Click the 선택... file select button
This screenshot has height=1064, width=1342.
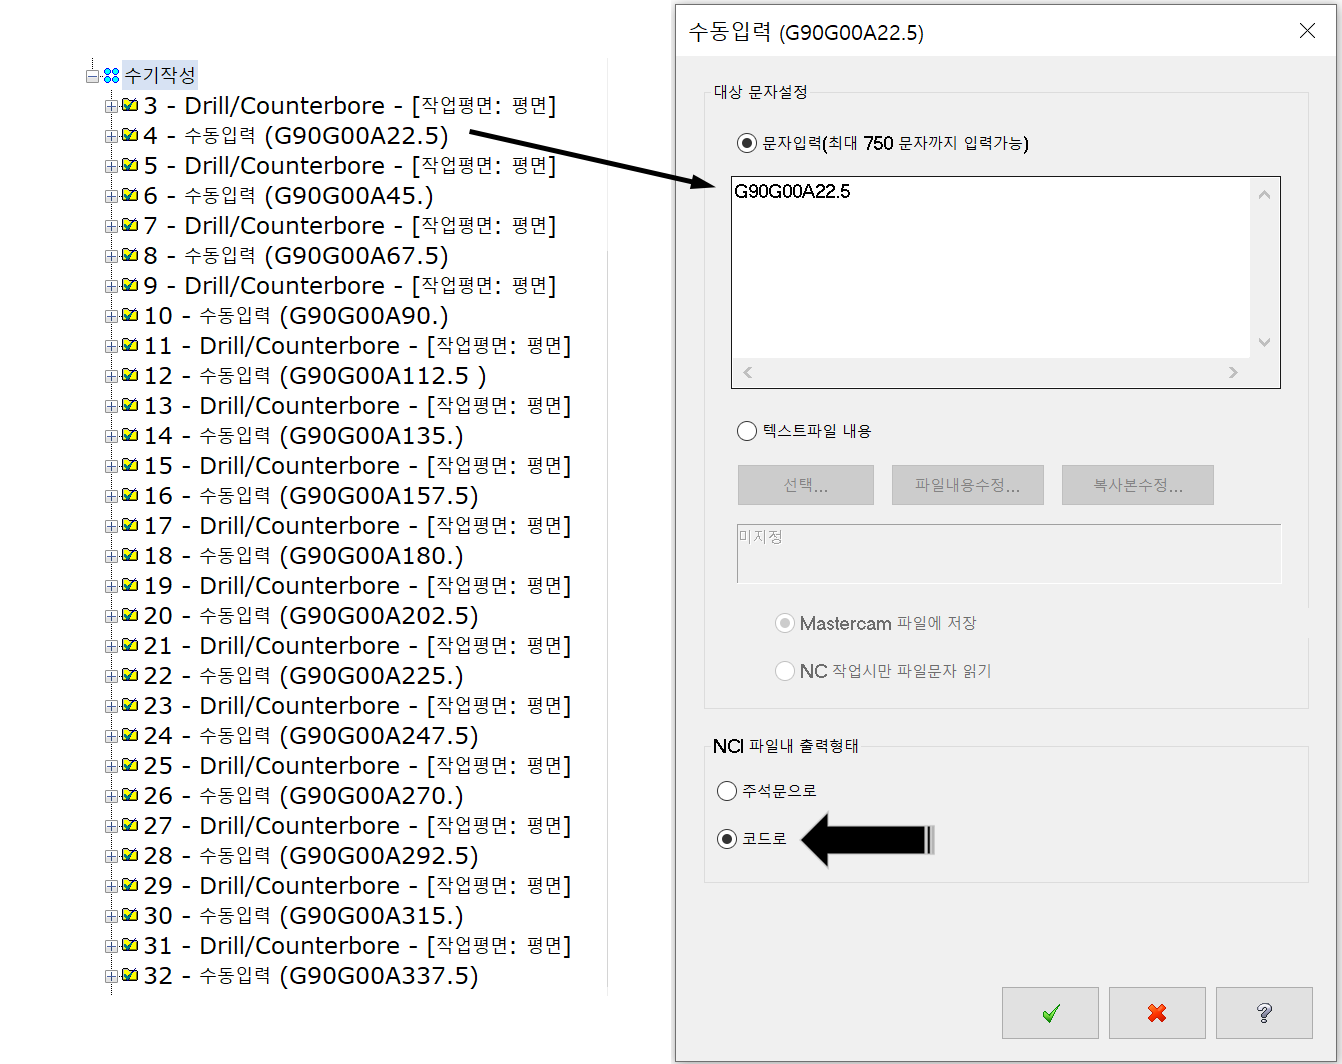pos(806,485)
